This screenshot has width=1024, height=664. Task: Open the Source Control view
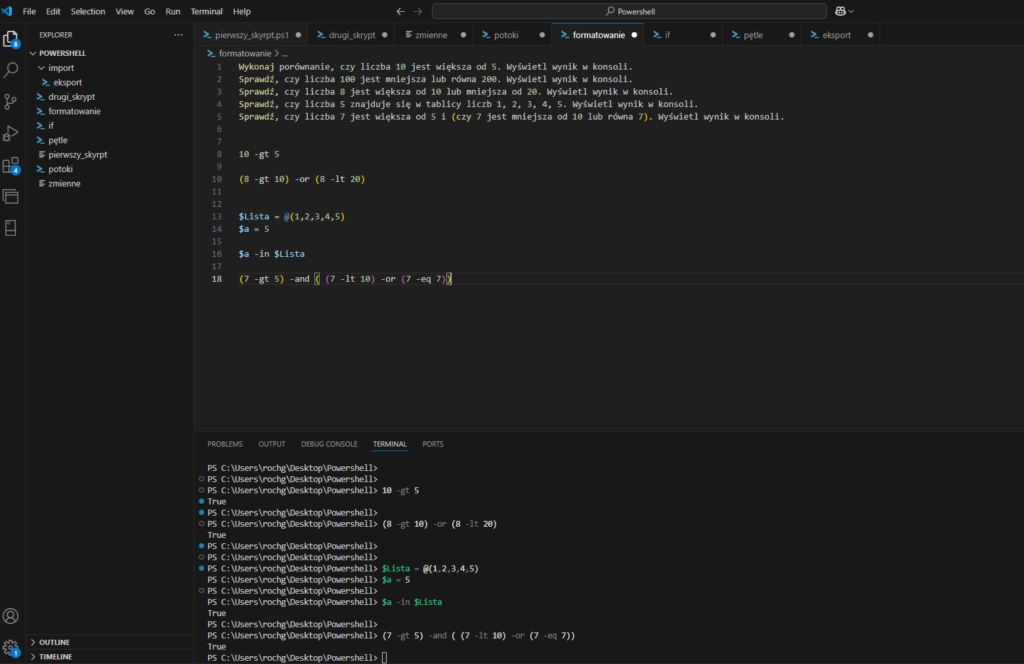point(11,102)
